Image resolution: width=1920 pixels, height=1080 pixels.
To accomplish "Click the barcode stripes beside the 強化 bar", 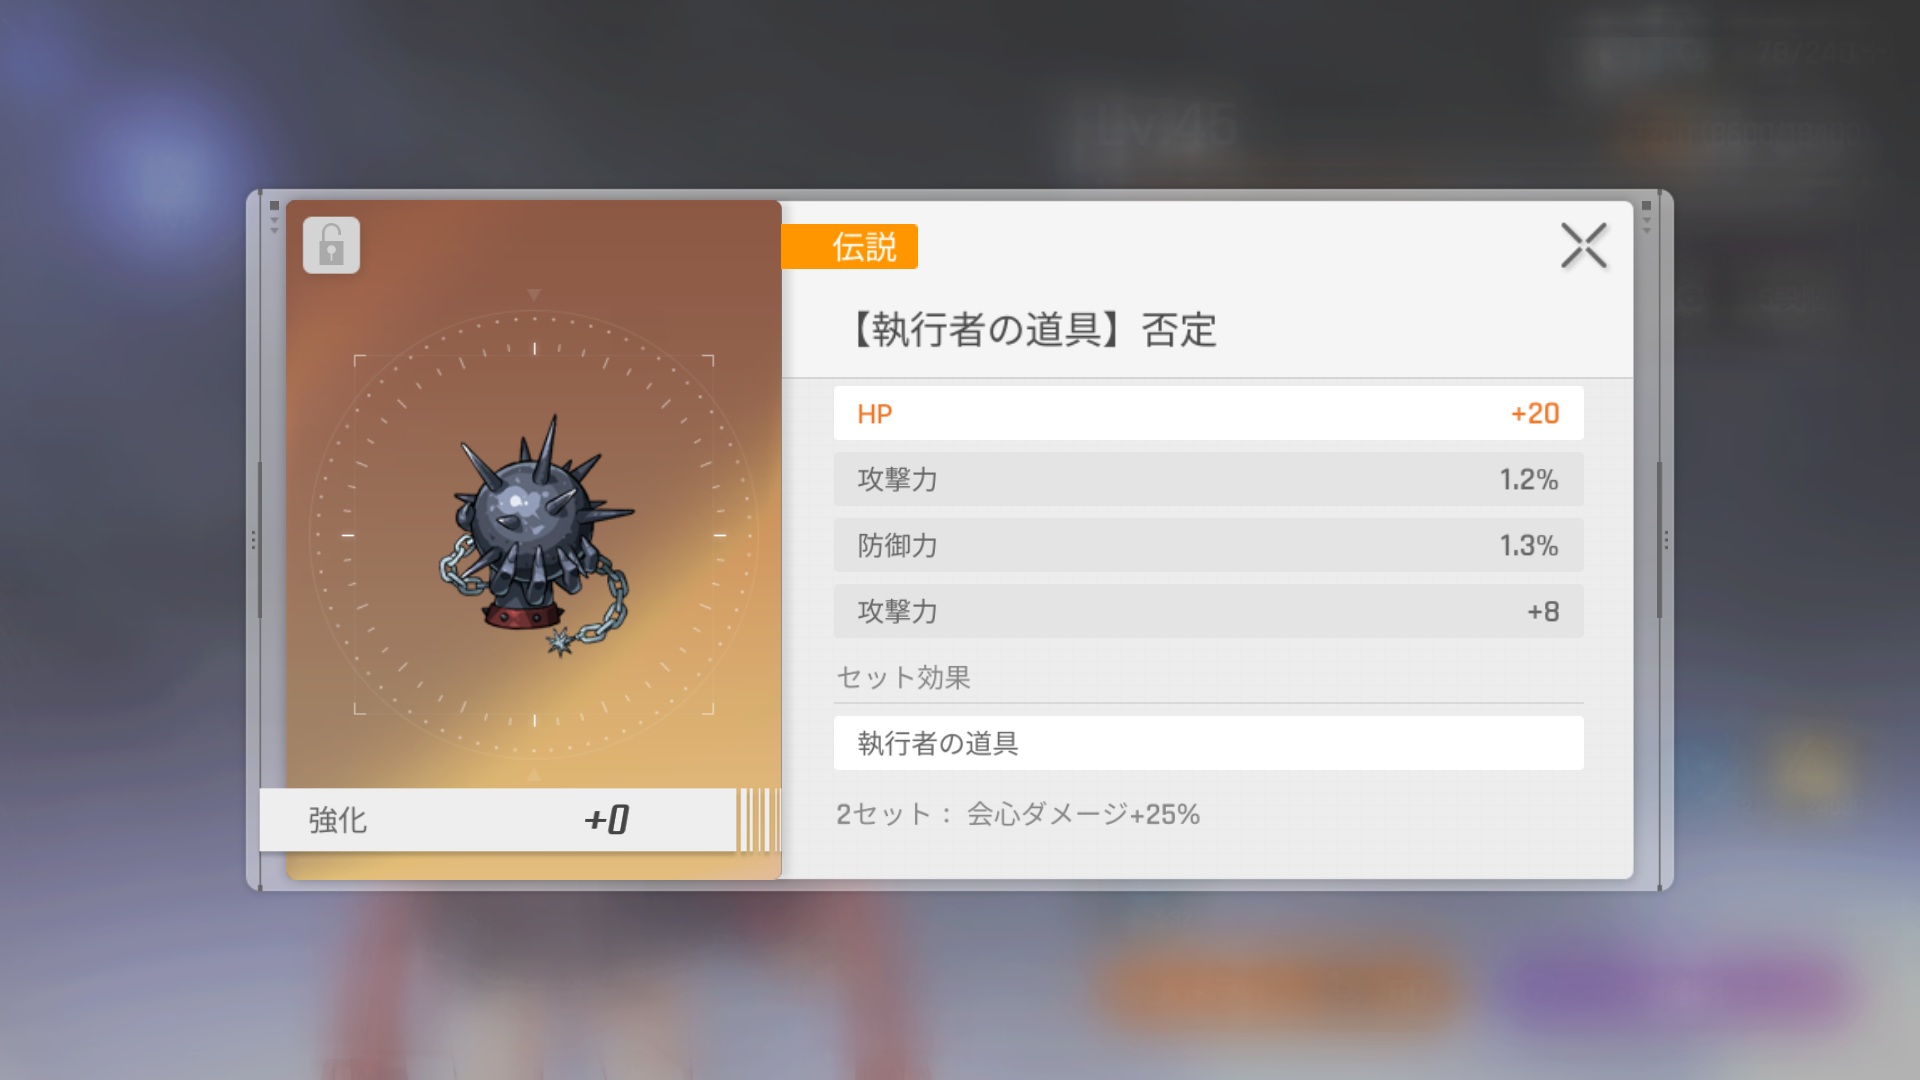I will (759, 820).
